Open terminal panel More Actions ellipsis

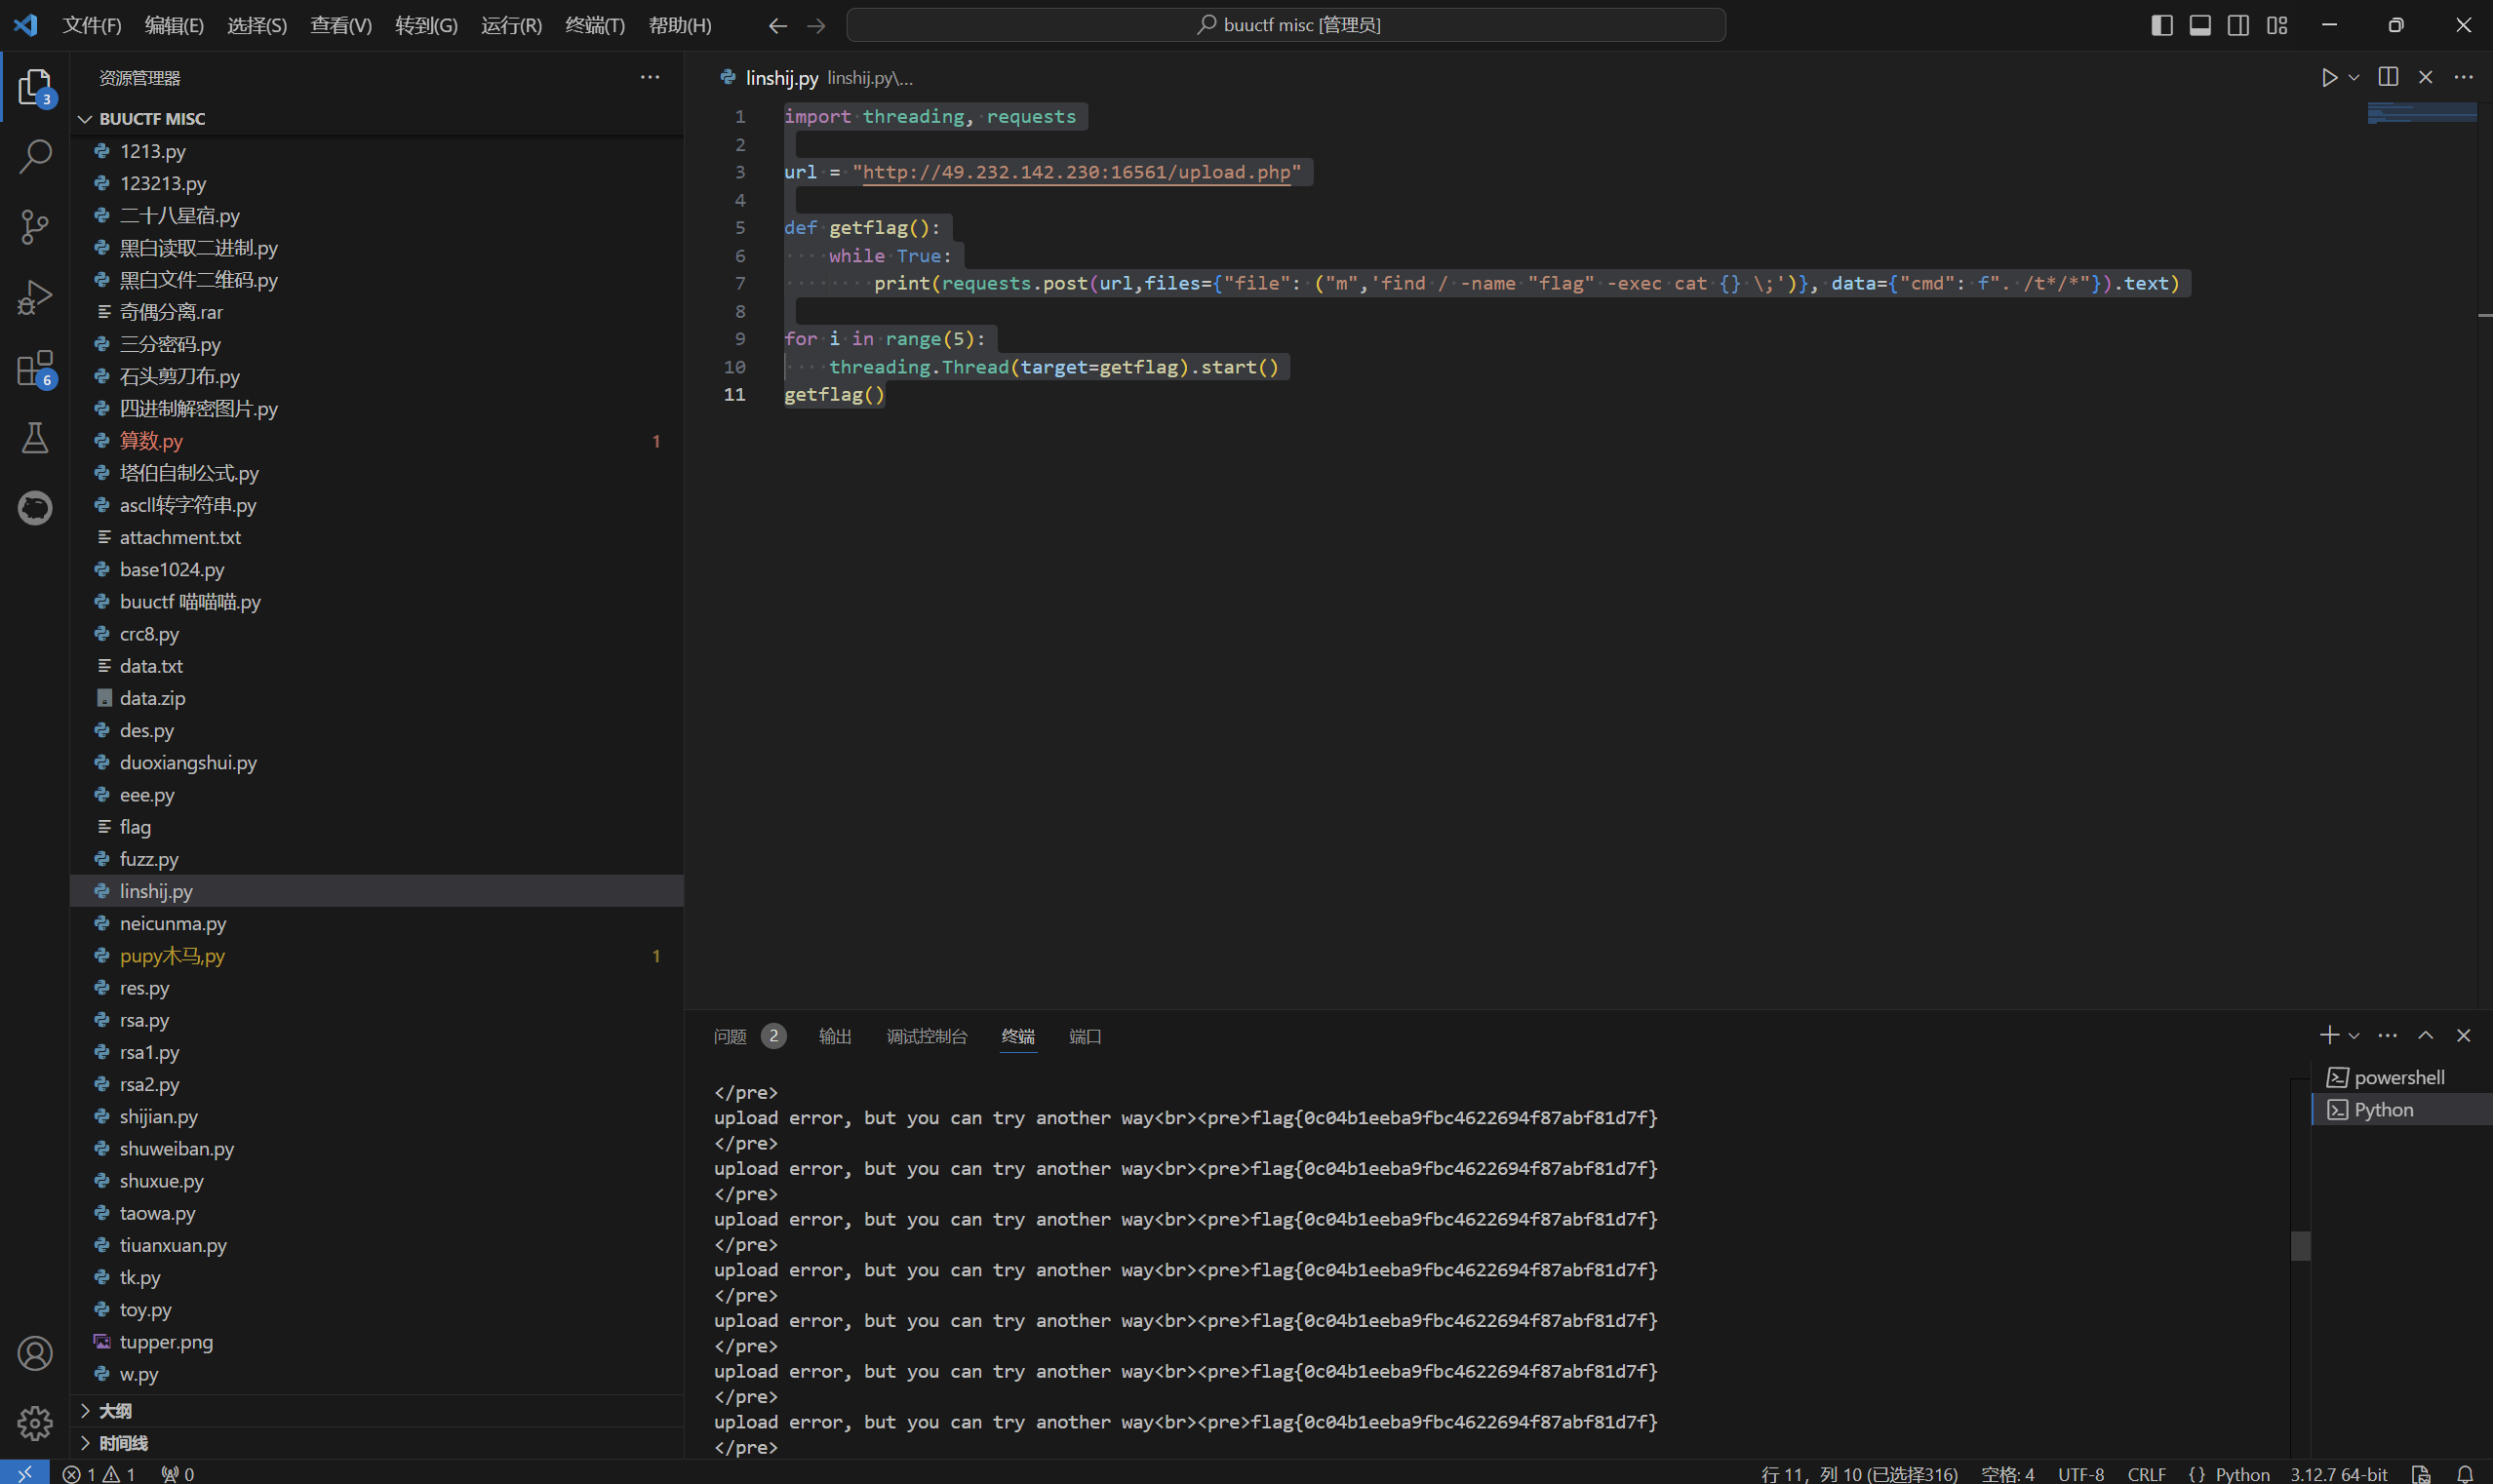point(2387,1035)
